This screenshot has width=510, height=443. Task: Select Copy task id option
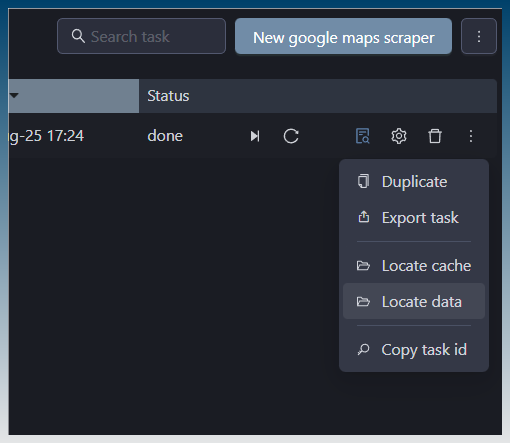(414, 350)
